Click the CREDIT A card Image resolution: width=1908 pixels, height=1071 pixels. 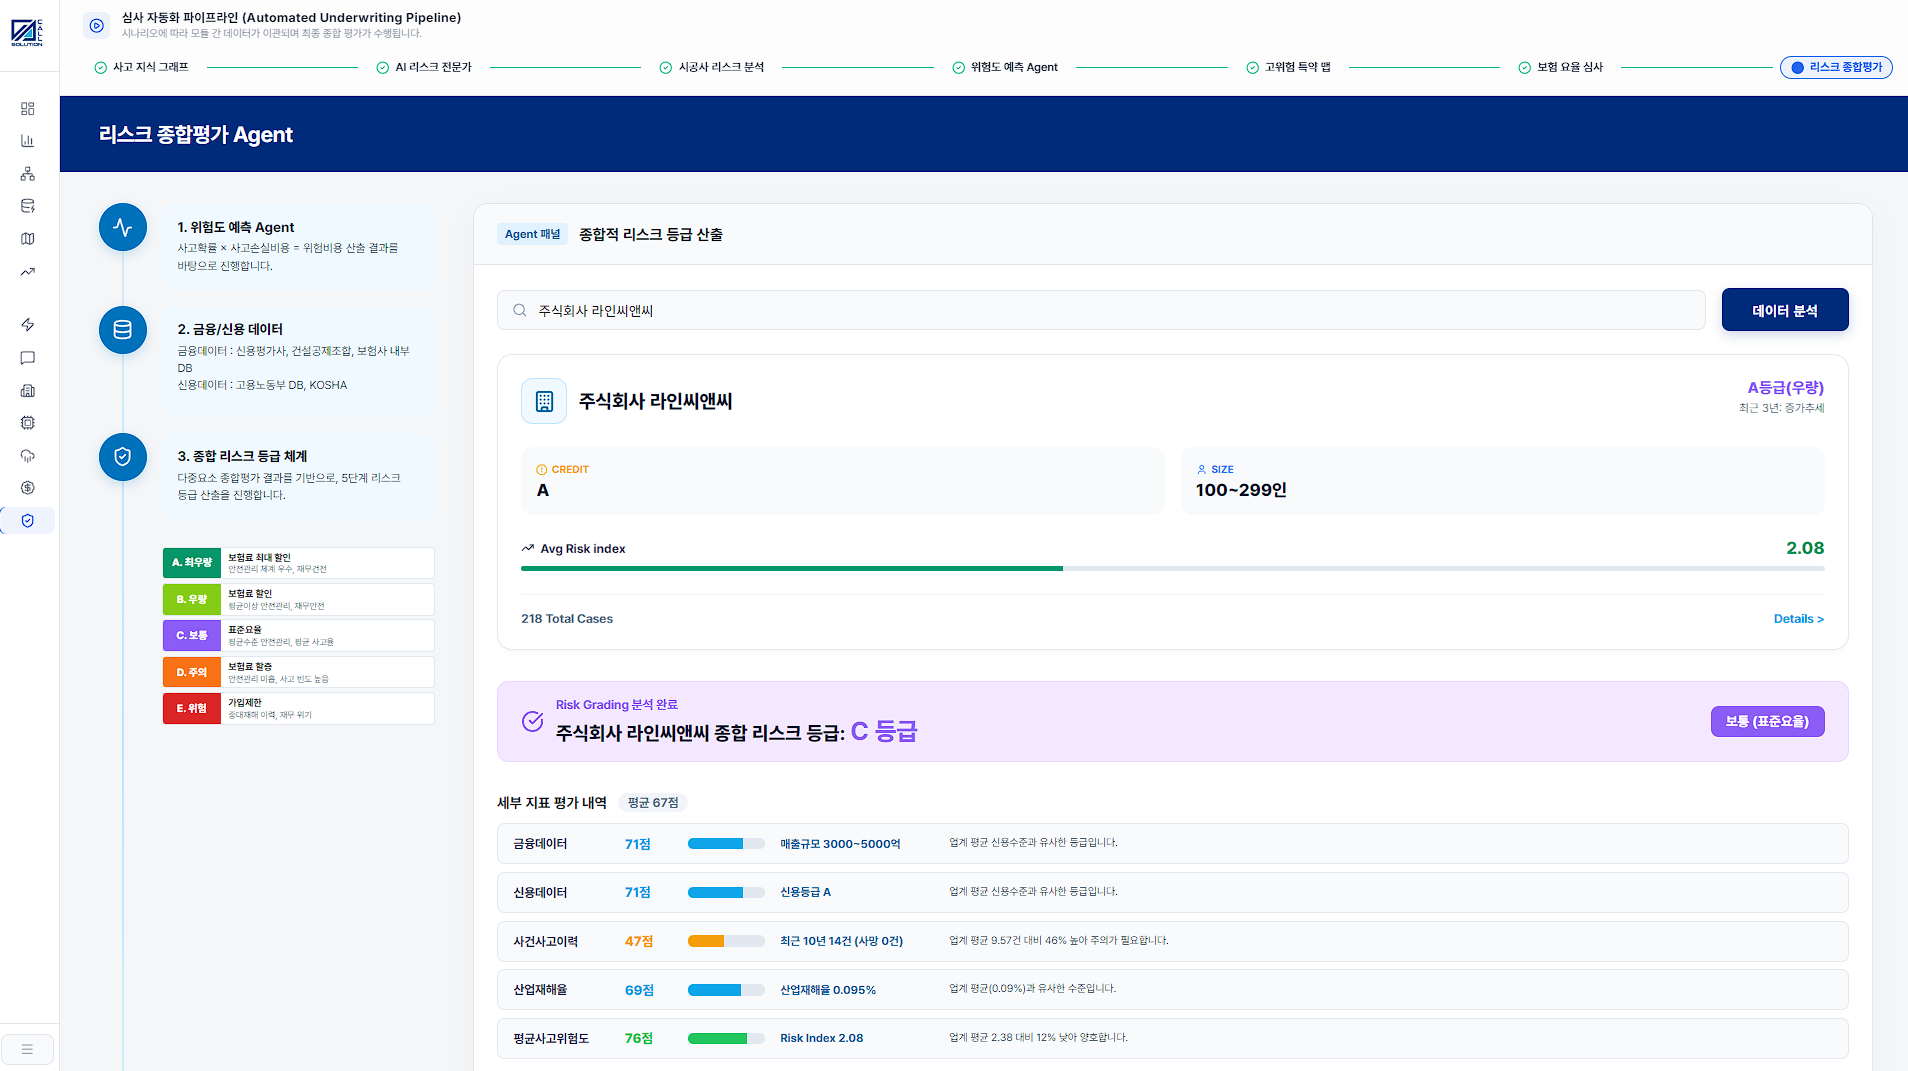pyautogui.click(x=843, y=481)
